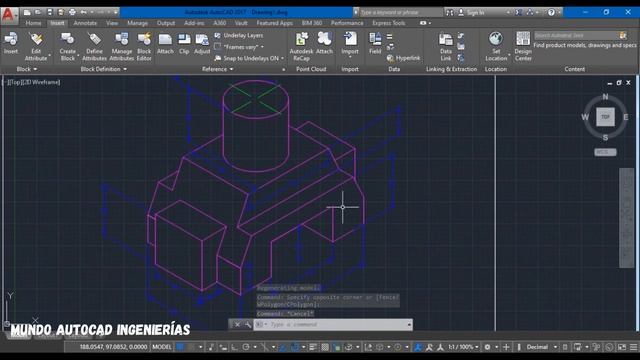Click the TOP face of the ViewCube
This screenshot has width=640, height=360.
click(605, 117)
